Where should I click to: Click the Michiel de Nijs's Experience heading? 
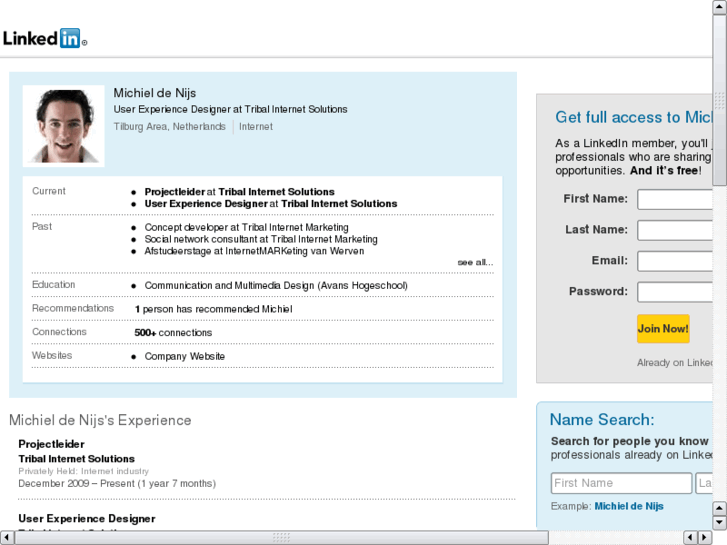coord(100,420)
